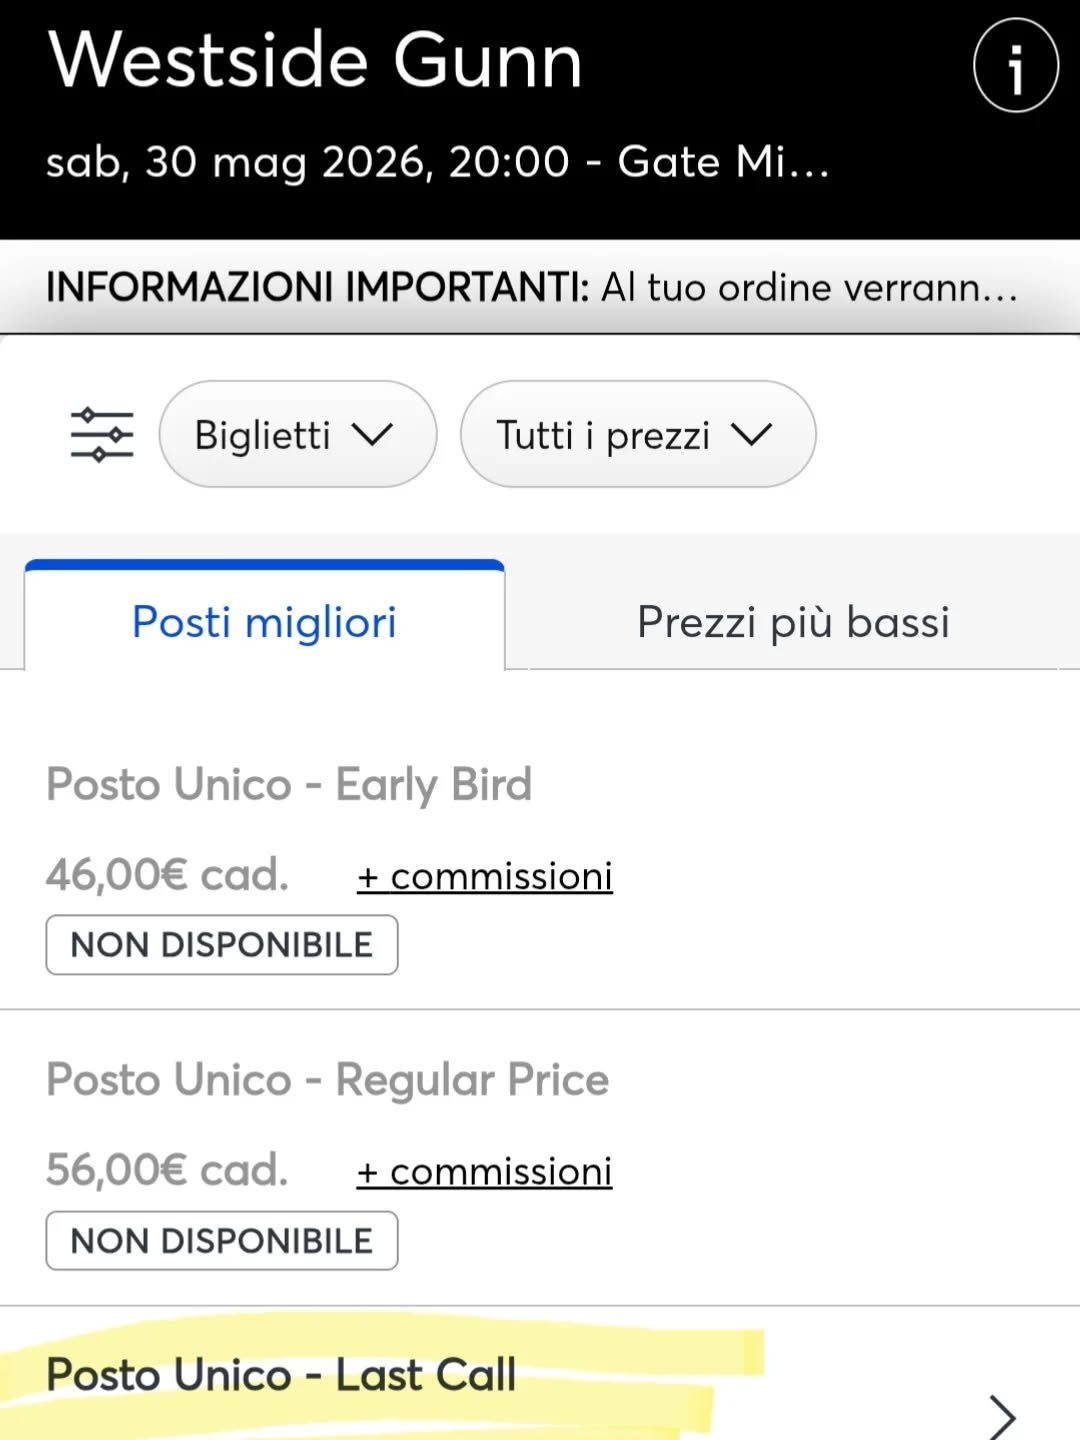Switch to the Prezzi più bassi tab

794,621
